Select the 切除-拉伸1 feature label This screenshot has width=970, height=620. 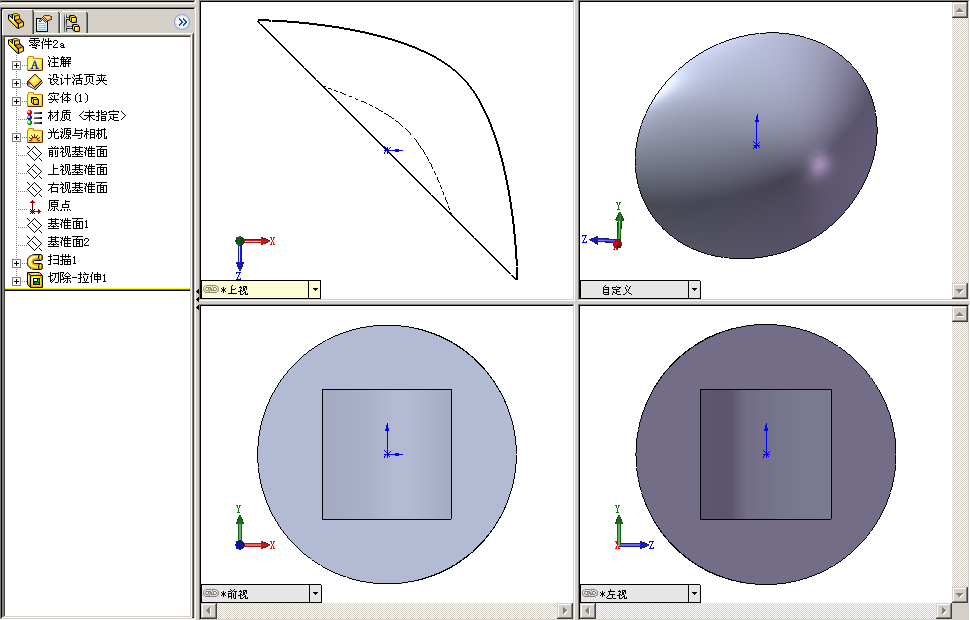click(77, 278)
